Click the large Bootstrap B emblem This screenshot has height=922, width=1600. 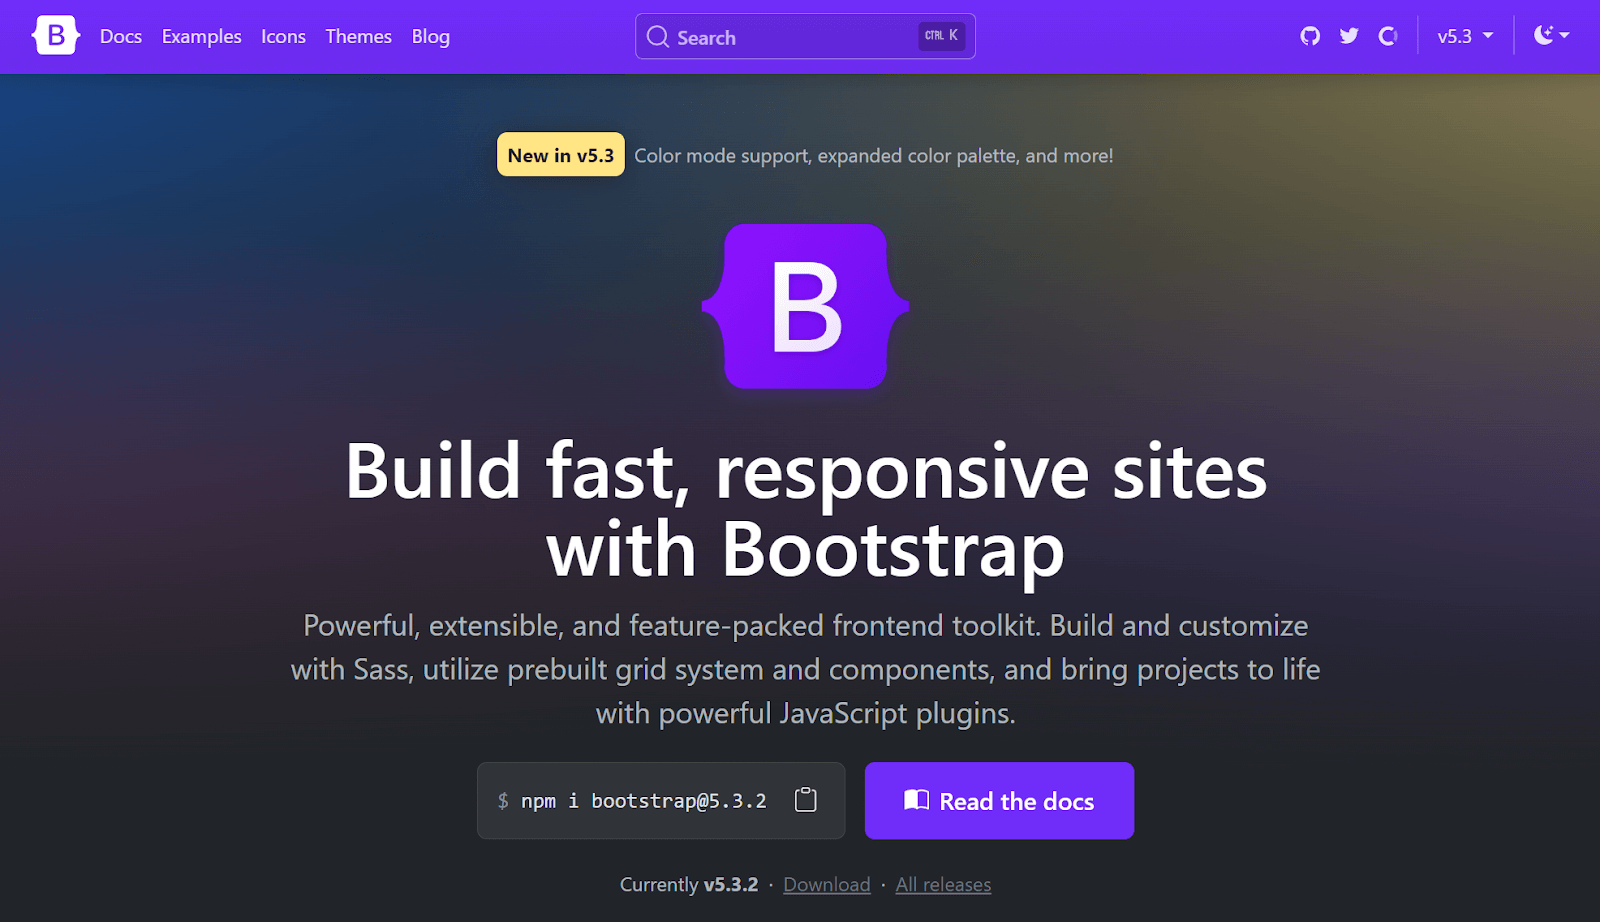tap(806, 305)
